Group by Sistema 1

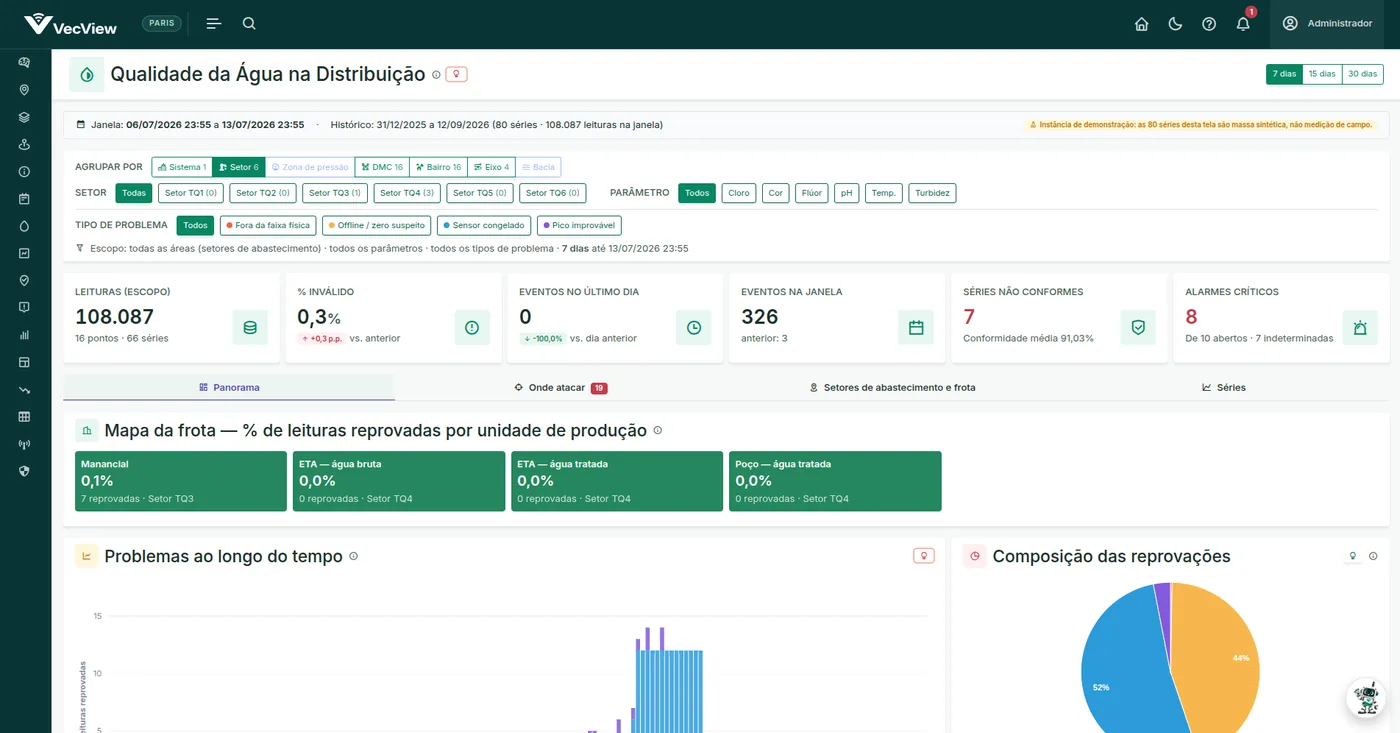pyautogui.click(x=182, y=167)
